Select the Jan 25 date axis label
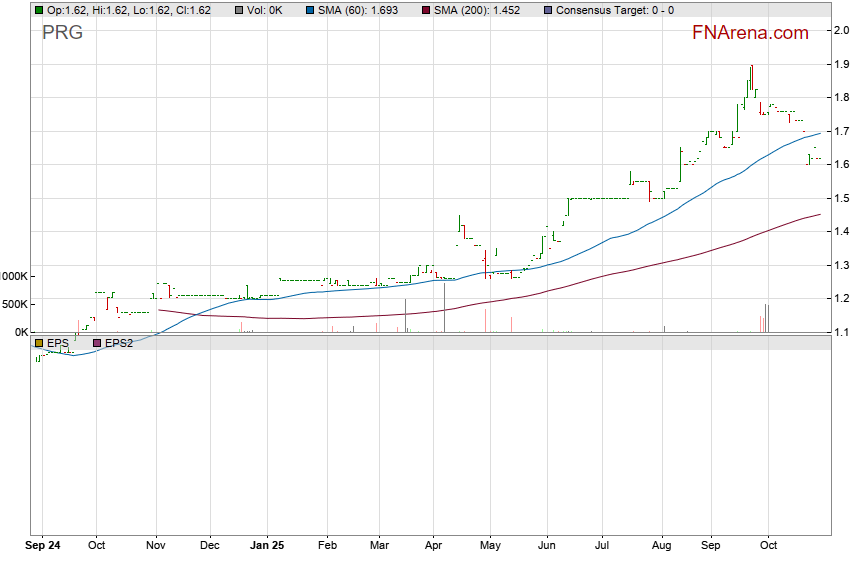The image size is (859, 566). pos(266,547)
